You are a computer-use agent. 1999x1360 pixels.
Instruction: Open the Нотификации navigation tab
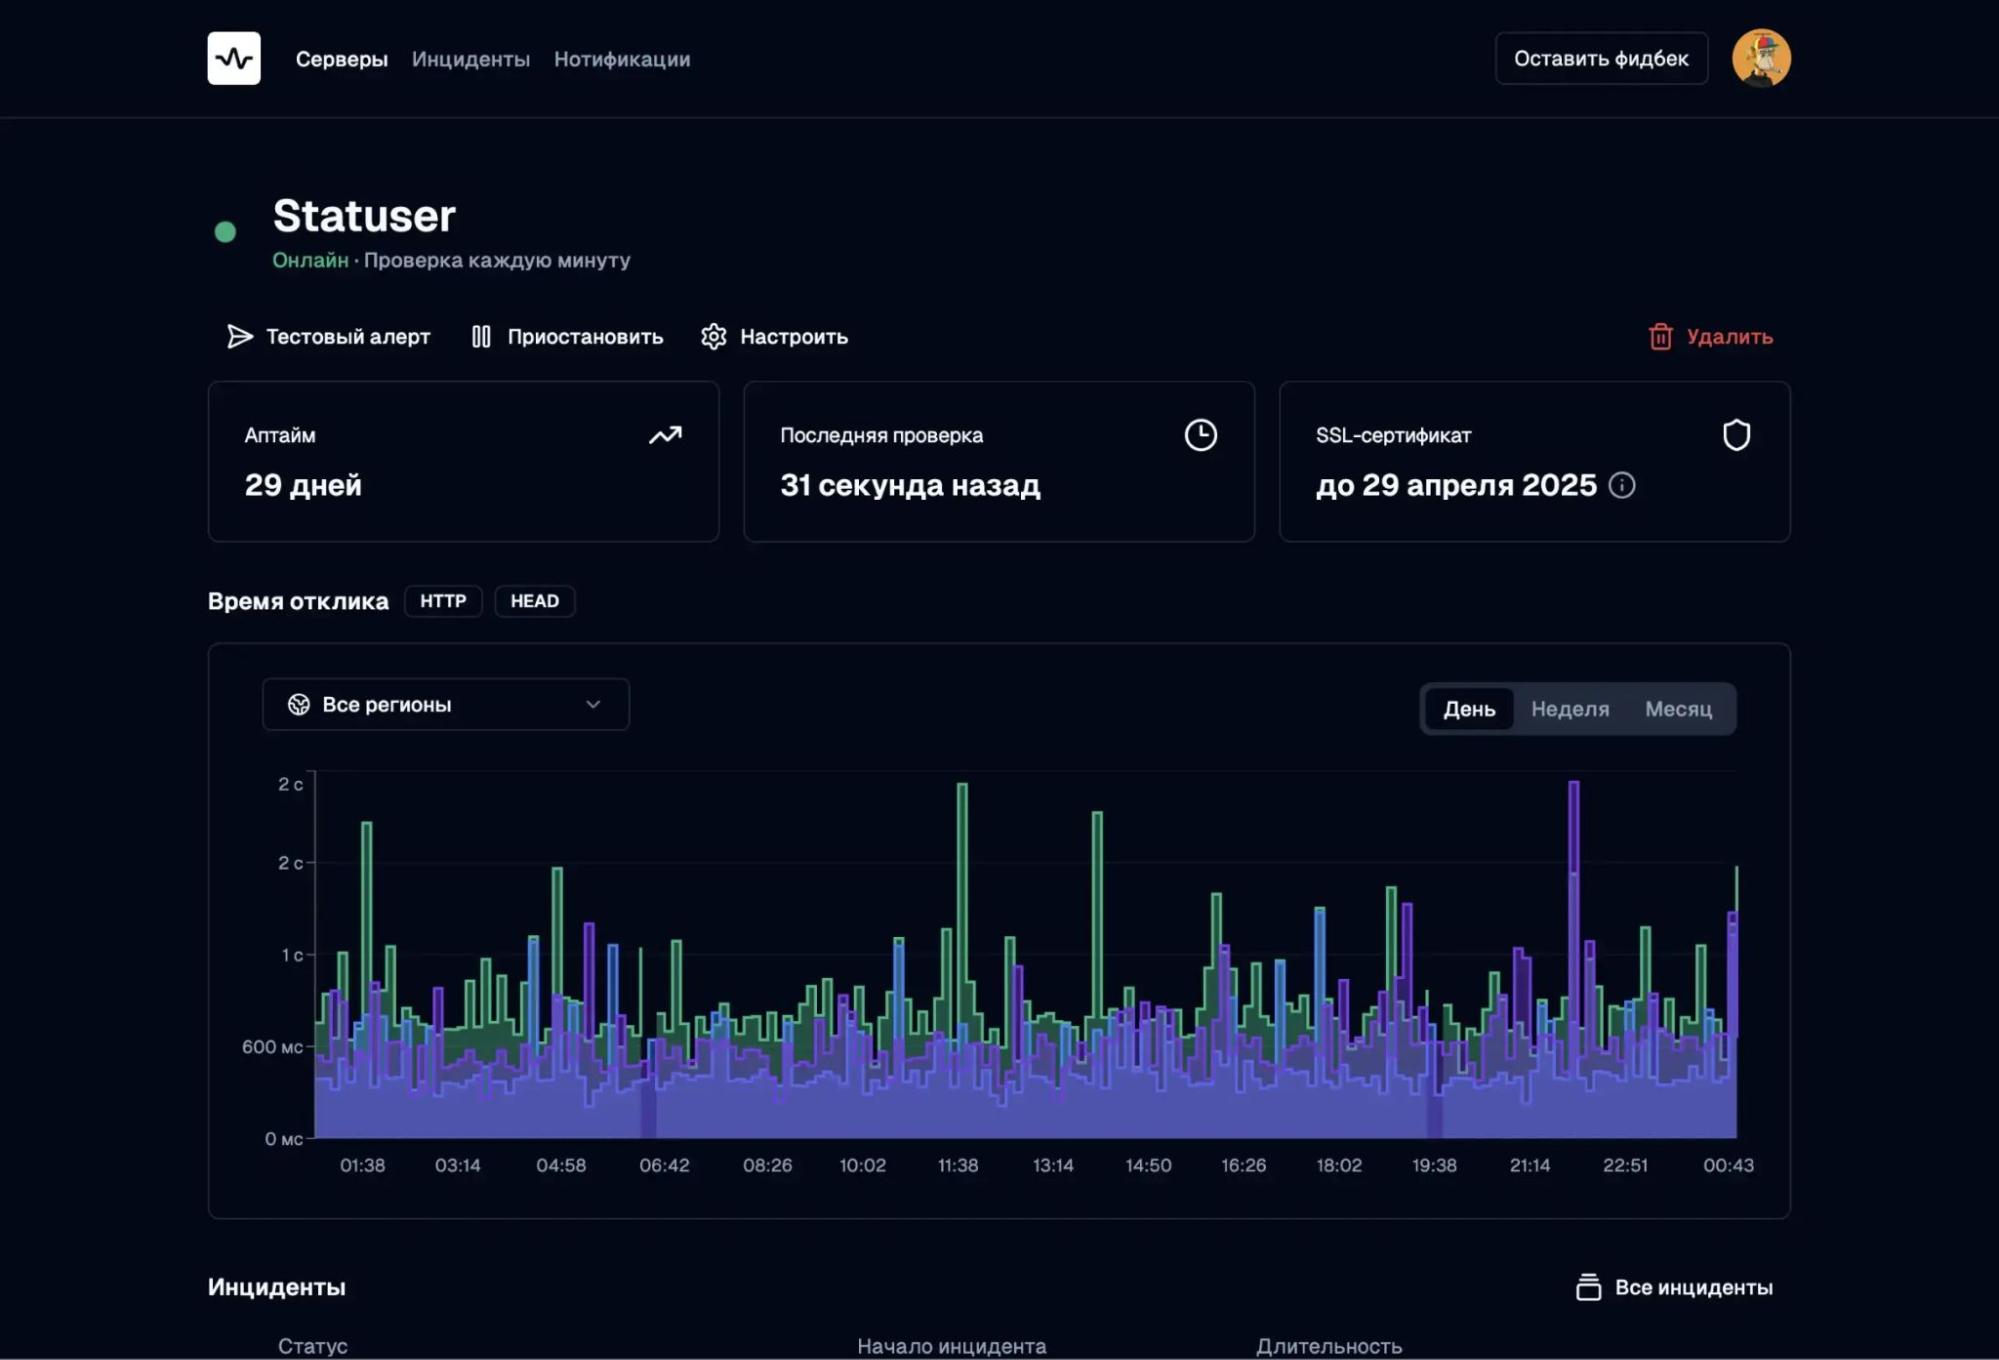pos(622,59)
